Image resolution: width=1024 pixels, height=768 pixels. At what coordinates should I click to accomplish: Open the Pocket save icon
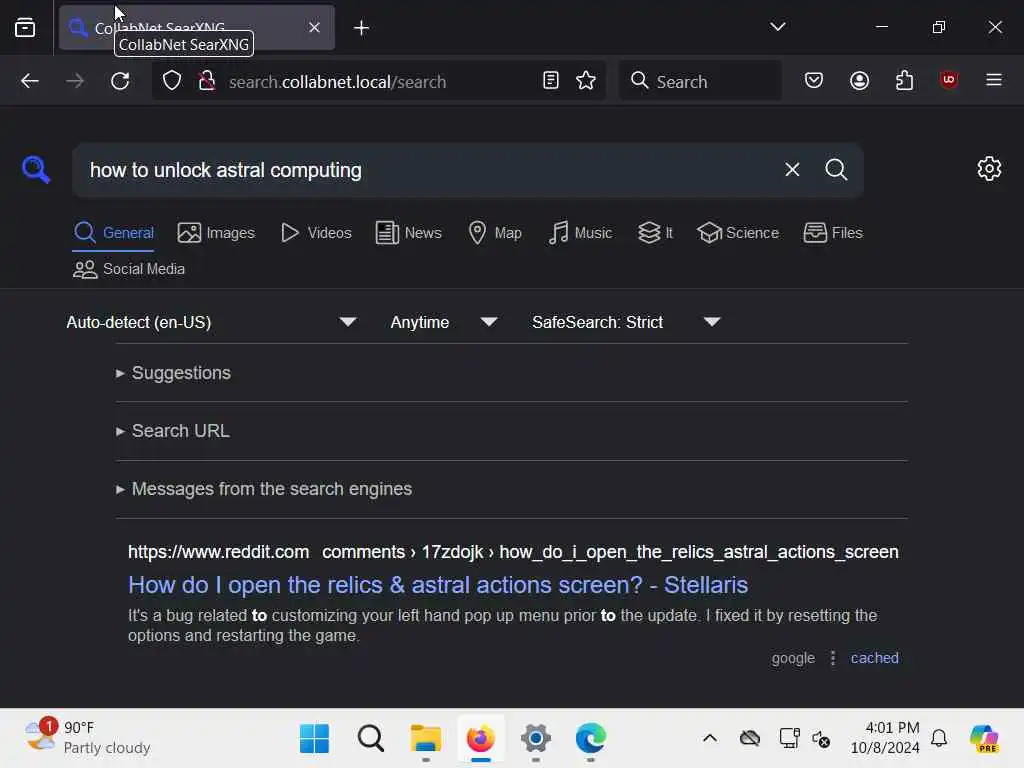point(814,80)
